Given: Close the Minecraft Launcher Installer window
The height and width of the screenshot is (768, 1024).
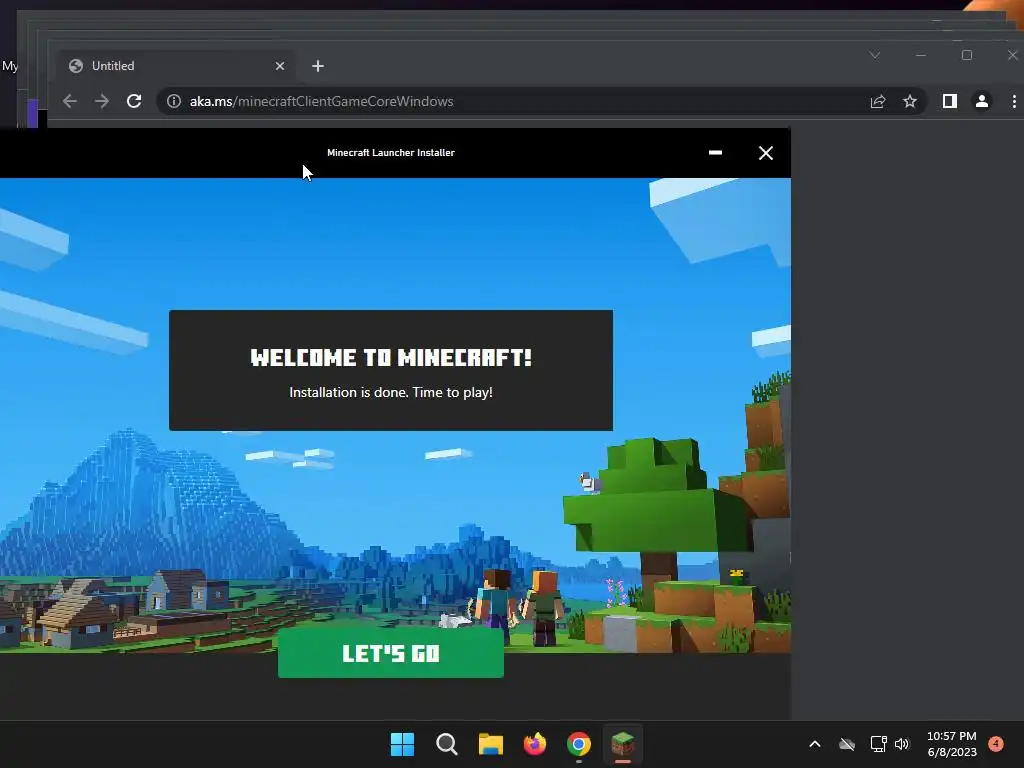Looking at the screenshot, I should point(765,153).
